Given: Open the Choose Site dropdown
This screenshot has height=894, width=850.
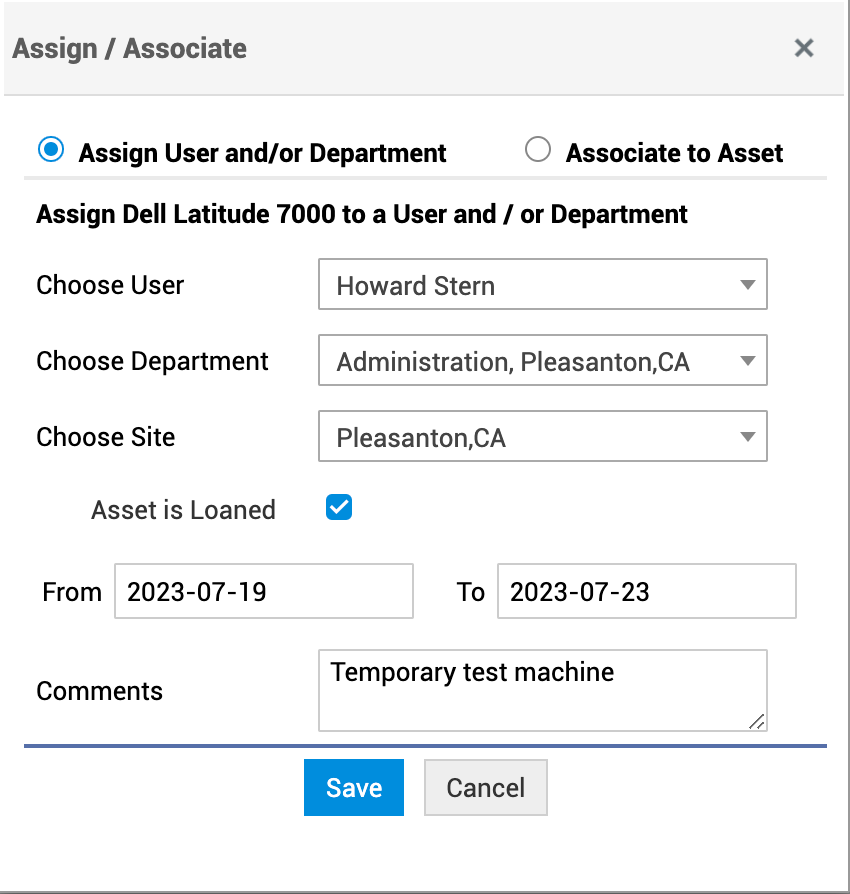Looking at the screenshot, I should (x=542, y=437).
